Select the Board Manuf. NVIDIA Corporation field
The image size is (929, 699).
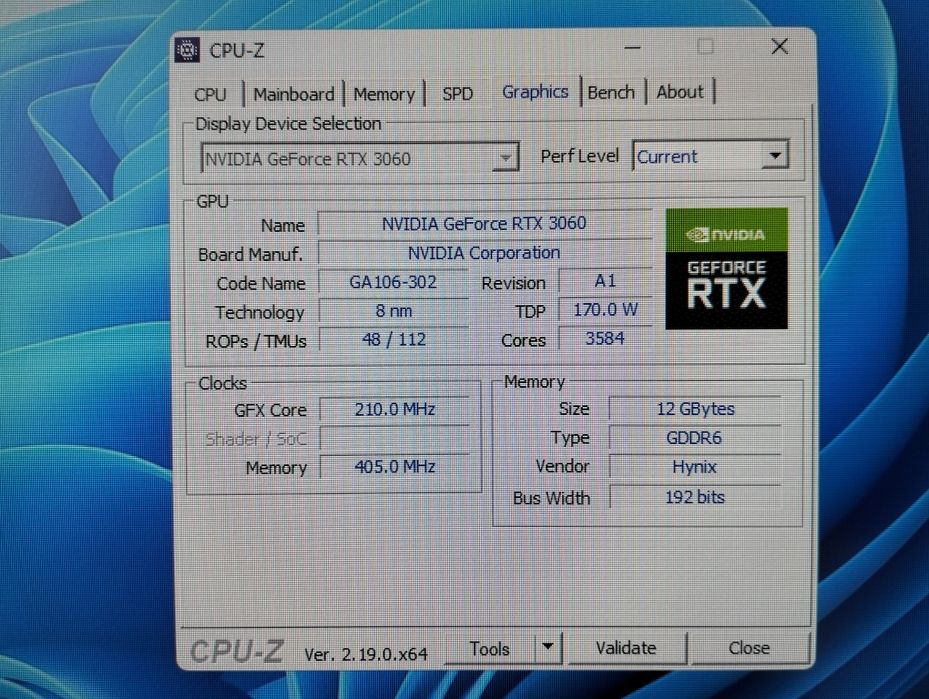[485, 253]
